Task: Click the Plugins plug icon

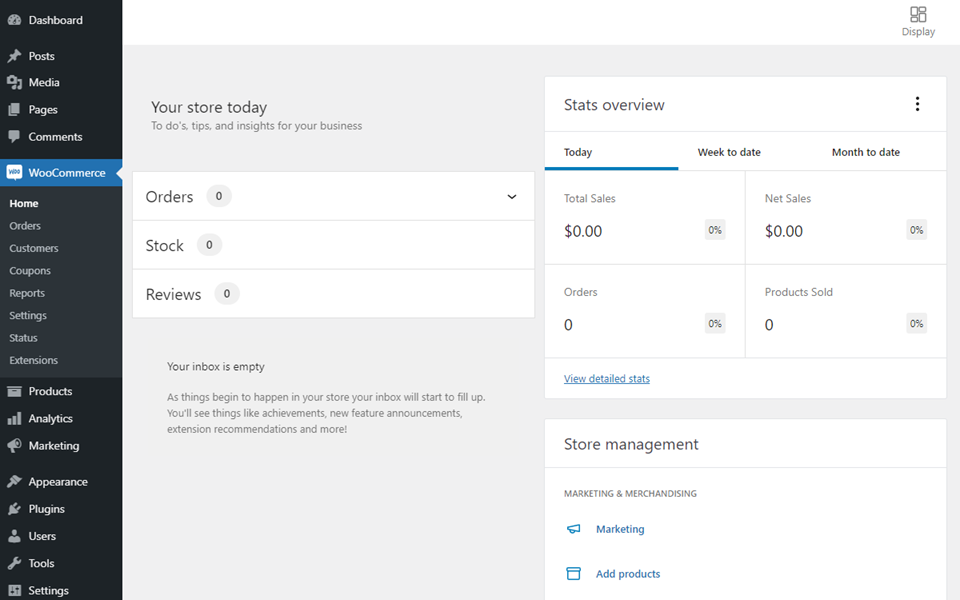Action: (14, 509)
